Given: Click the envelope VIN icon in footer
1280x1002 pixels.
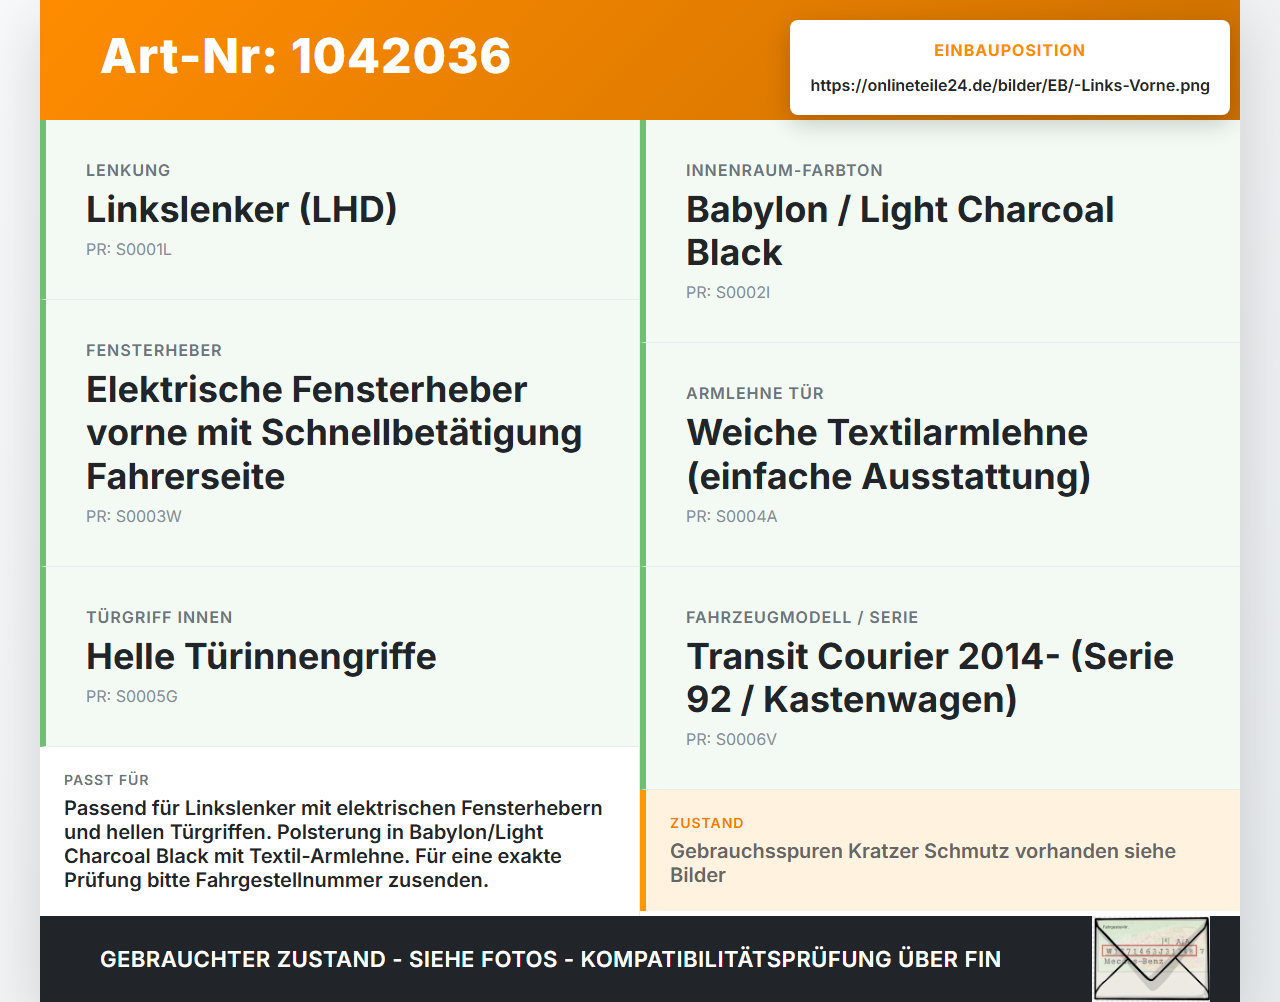Looking at the screenshot, I should pyautogui.click(x=1151, y=958).
